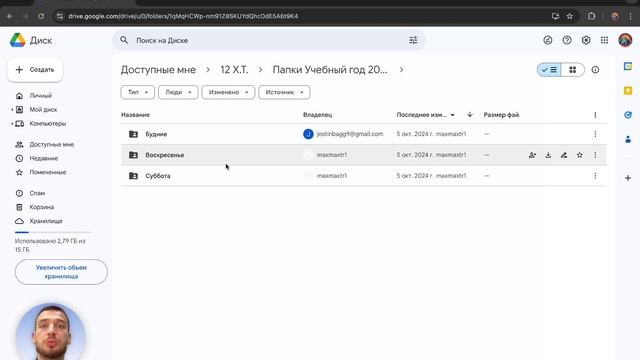
Task: Open the Settings gear icon
Action: click(x=586, y=40)
